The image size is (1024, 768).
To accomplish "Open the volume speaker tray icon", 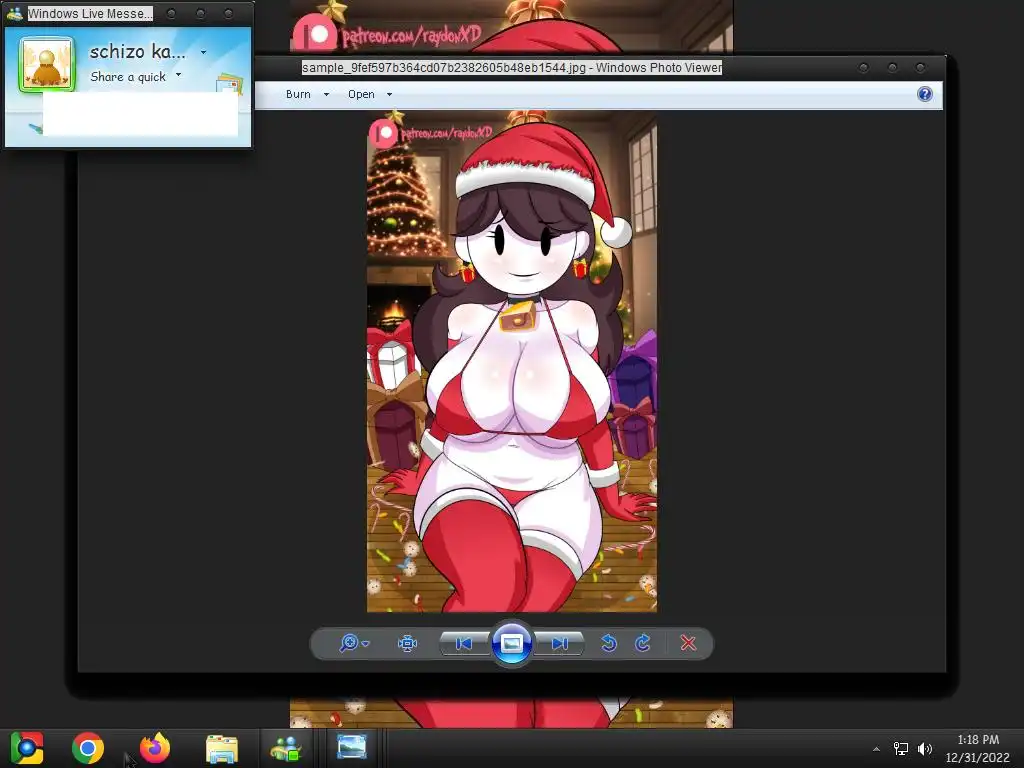I will tap(925, 749).
